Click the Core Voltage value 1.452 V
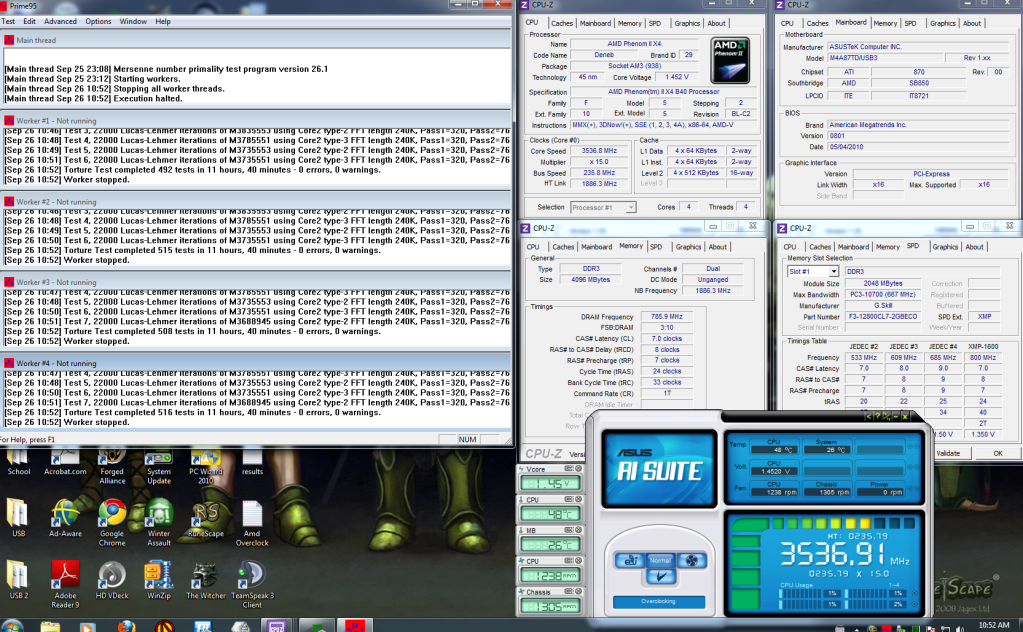The height and width of the screenshot is (632, 1023). coord(677,77)
